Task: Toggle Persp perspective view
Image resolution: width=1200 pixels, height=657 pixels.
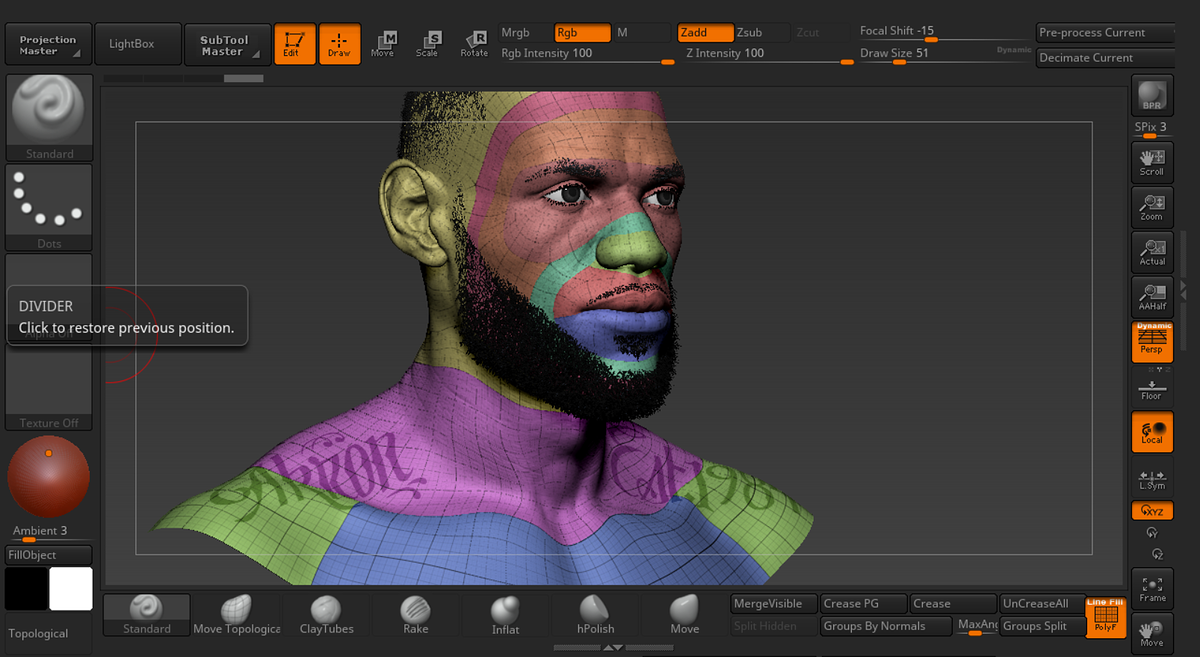Action: point(1152,342)
